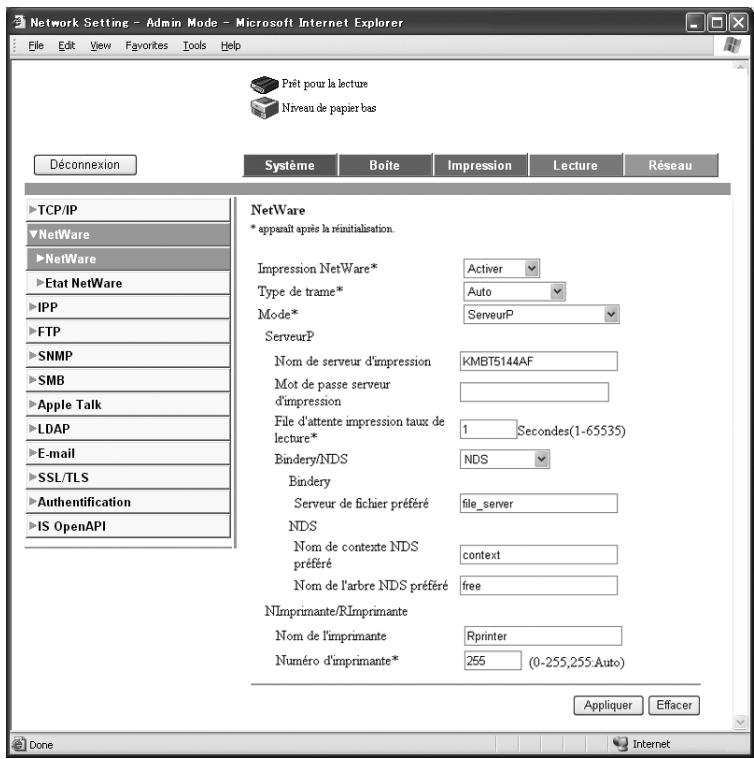This screenshot has height=759, width=754.
Task: Click the Internet Explorer page icon in title bar
Action: tap(19, 22)
